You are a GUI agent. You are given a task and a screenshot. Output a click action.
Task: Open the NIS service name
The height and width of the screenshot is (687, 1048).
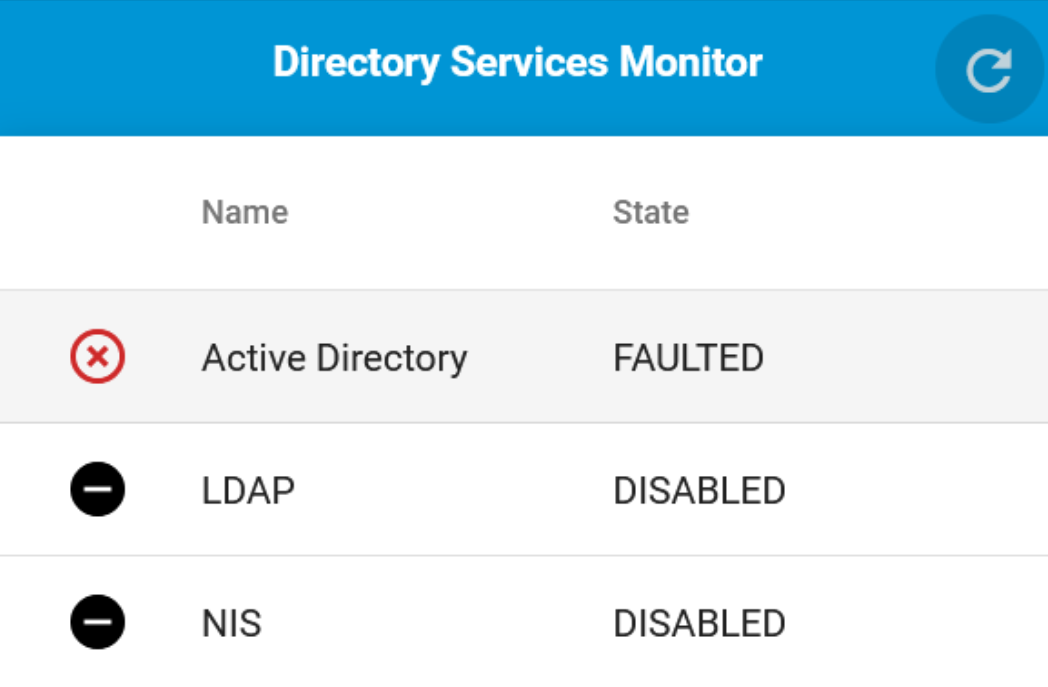point(232,624)
